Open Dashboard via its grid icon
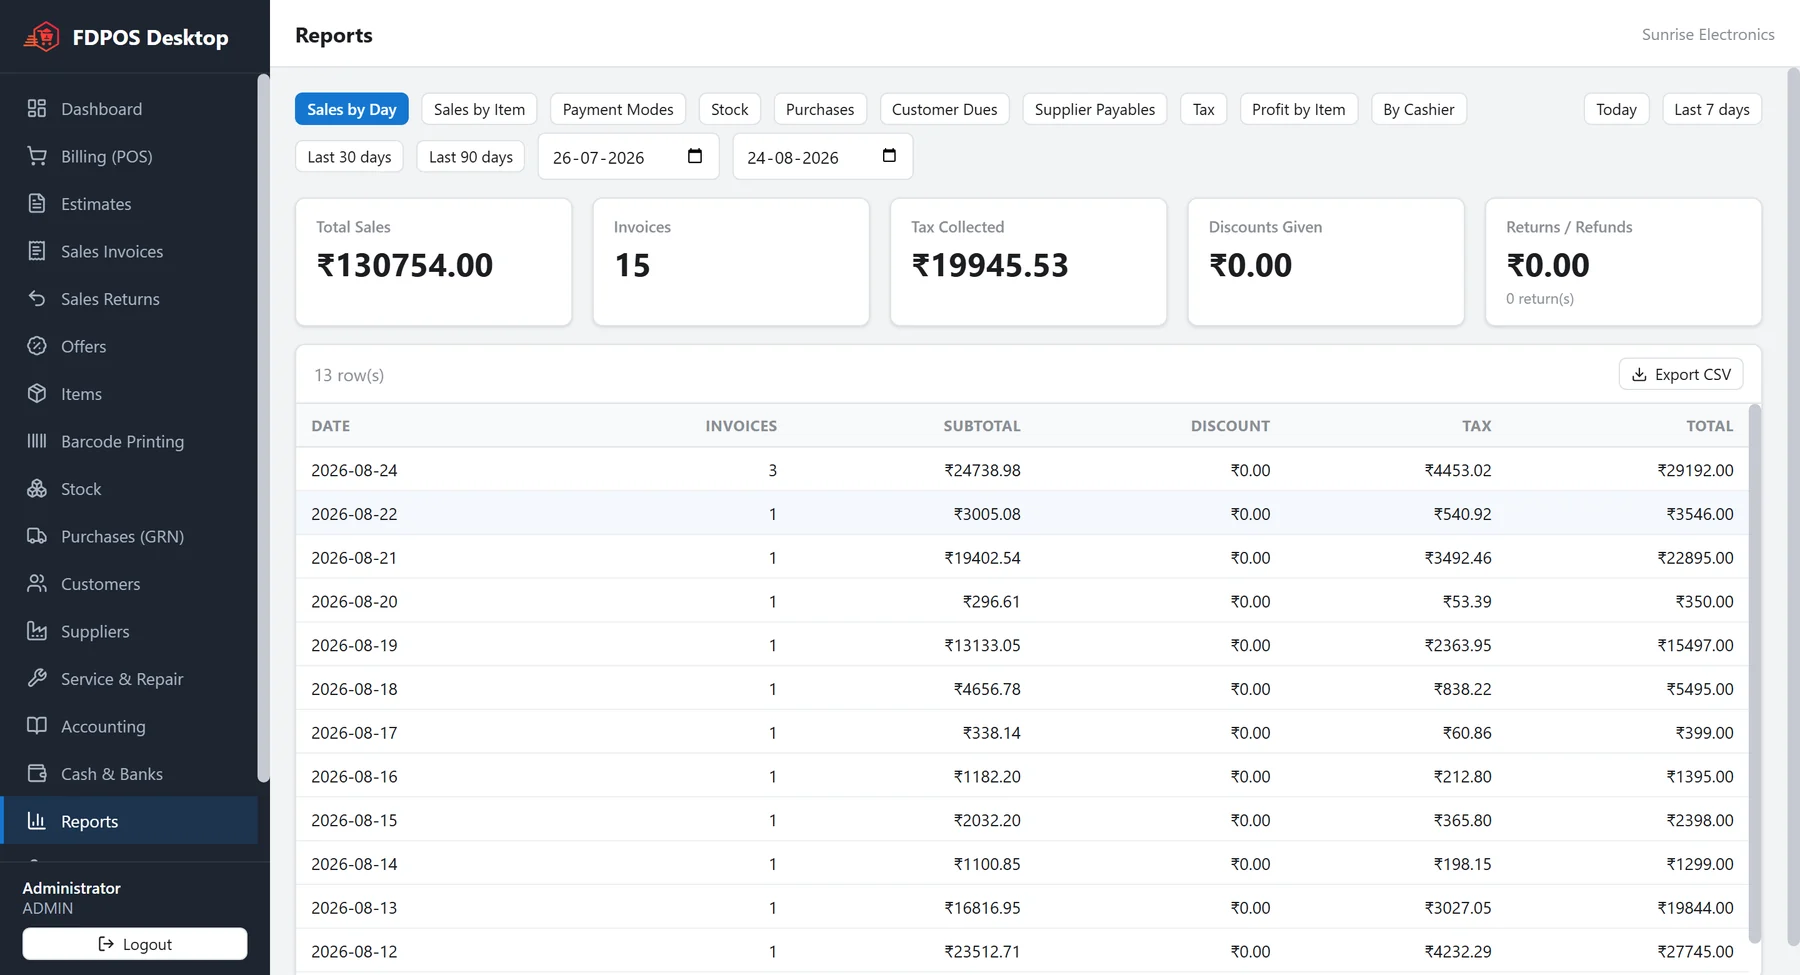The width and height of the screenshot is (1800, 975). 37,108
